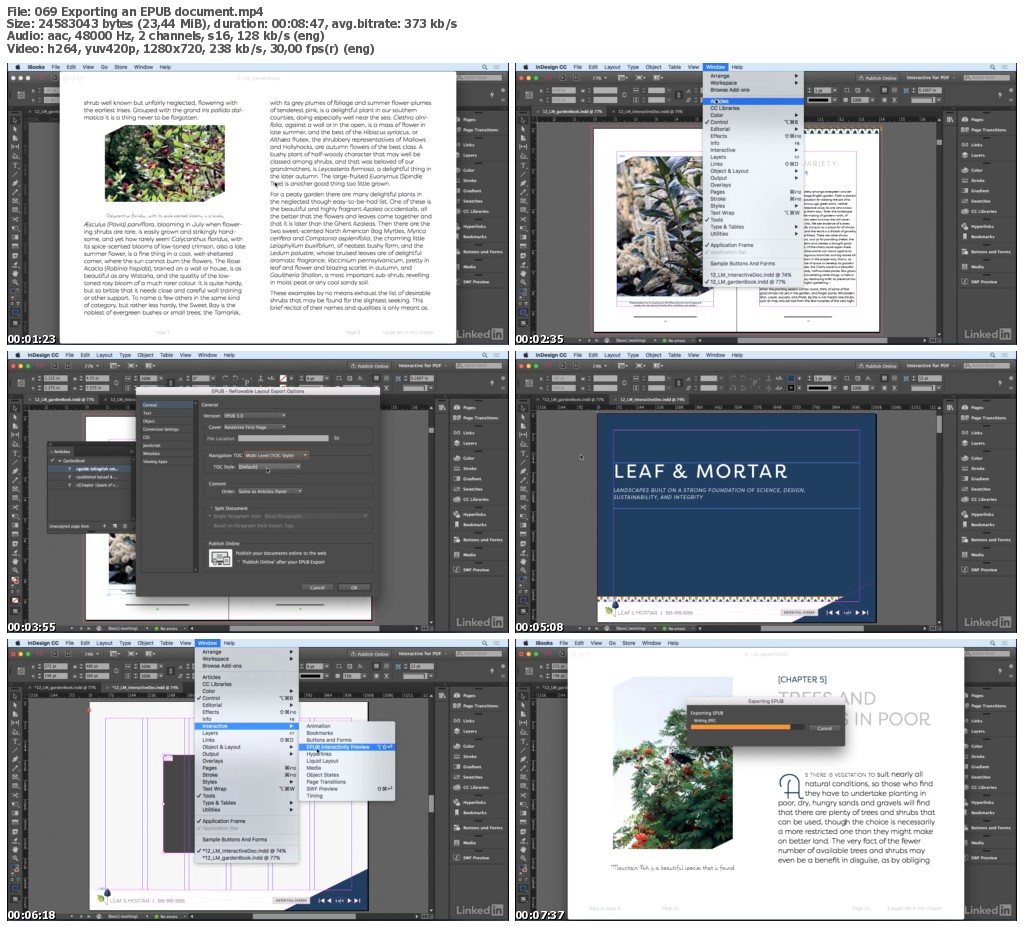Image resolution: width=1024 pixels, height=927 pixels.
Task: Select Metadata in the EPUB dialog list
Action: pos(167,453)
